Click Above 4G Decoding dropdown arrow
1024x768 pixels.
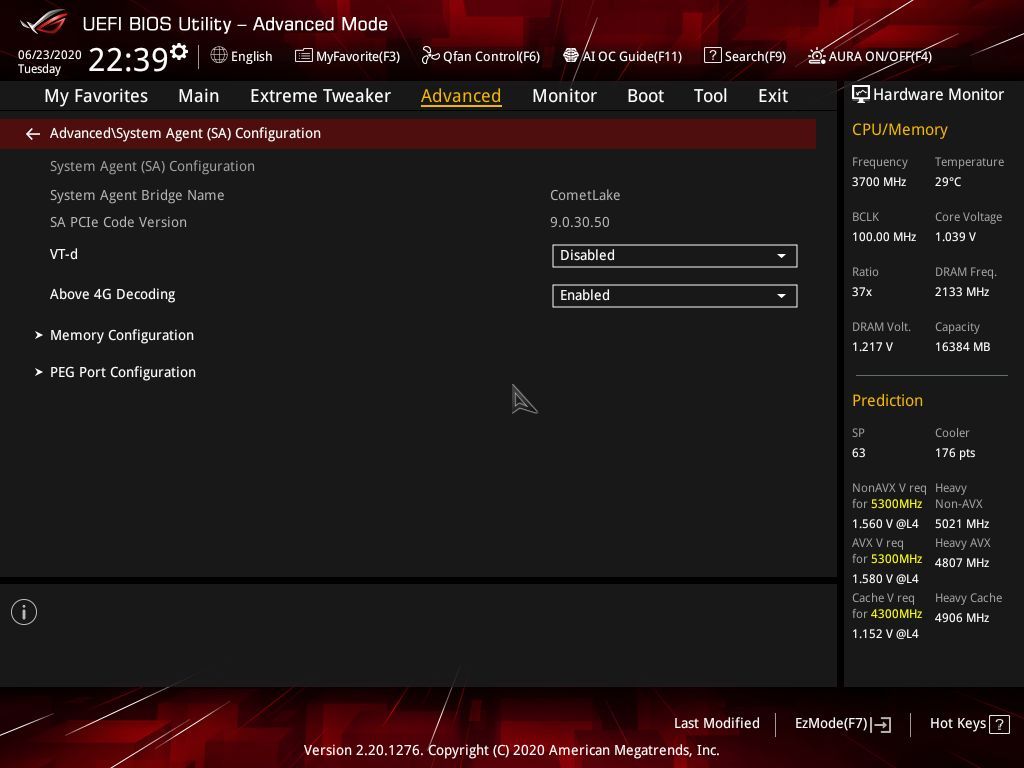781,296
